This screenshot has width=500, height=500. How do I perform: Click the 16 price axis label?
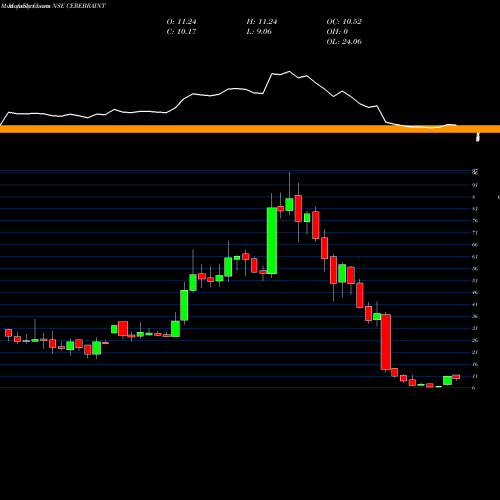point(475,364)
